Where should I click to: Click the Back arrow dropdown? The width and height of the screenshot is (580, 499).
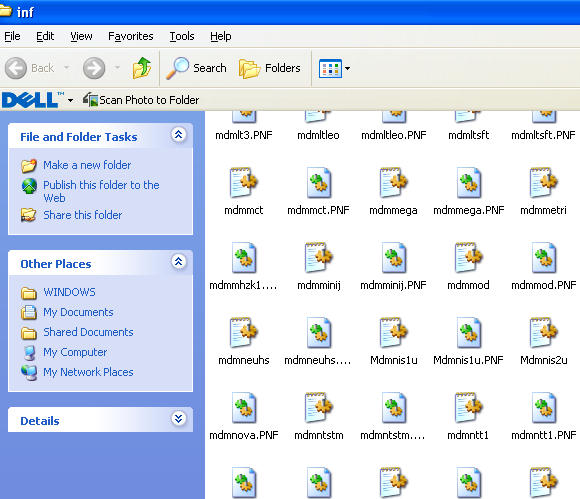click(67, 68)
